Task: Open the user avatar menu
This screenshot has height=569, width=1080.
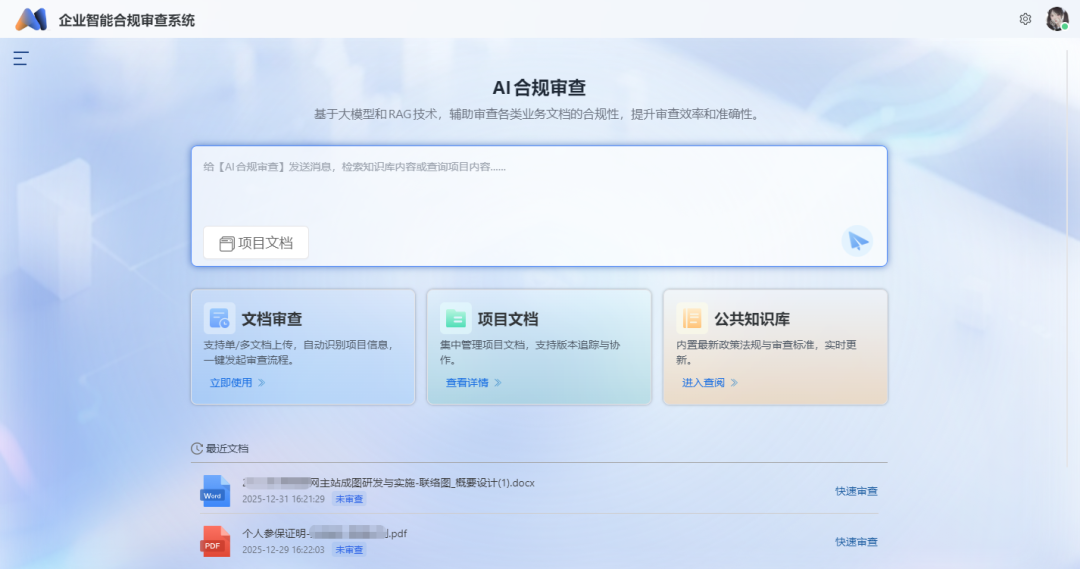Action: pyautogui.click(x=1057, y=19)
